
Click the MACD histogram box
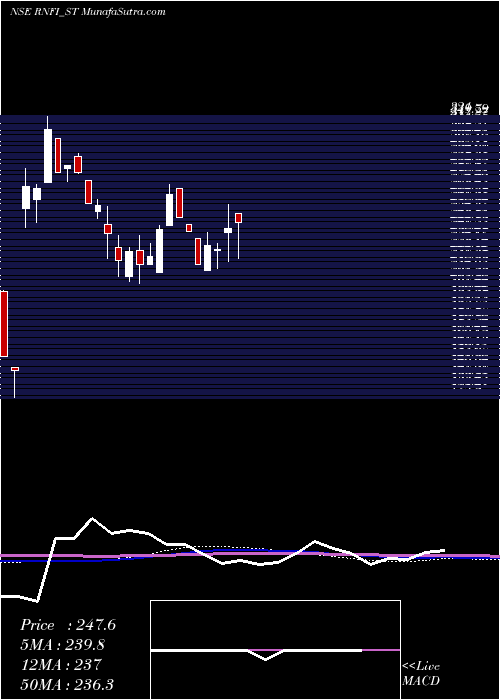tap(275, 650)
